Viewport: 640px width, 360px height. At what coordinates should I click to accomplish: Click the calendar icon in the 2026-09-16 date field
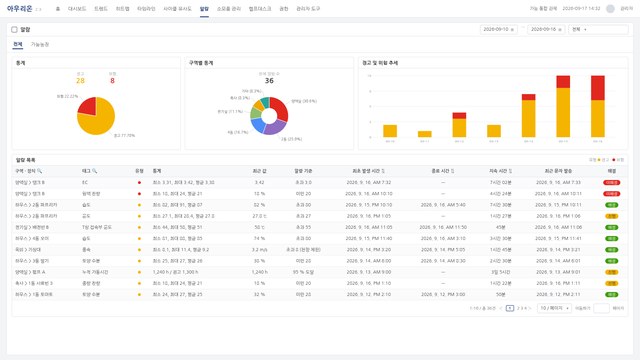[x=560, y=29]
